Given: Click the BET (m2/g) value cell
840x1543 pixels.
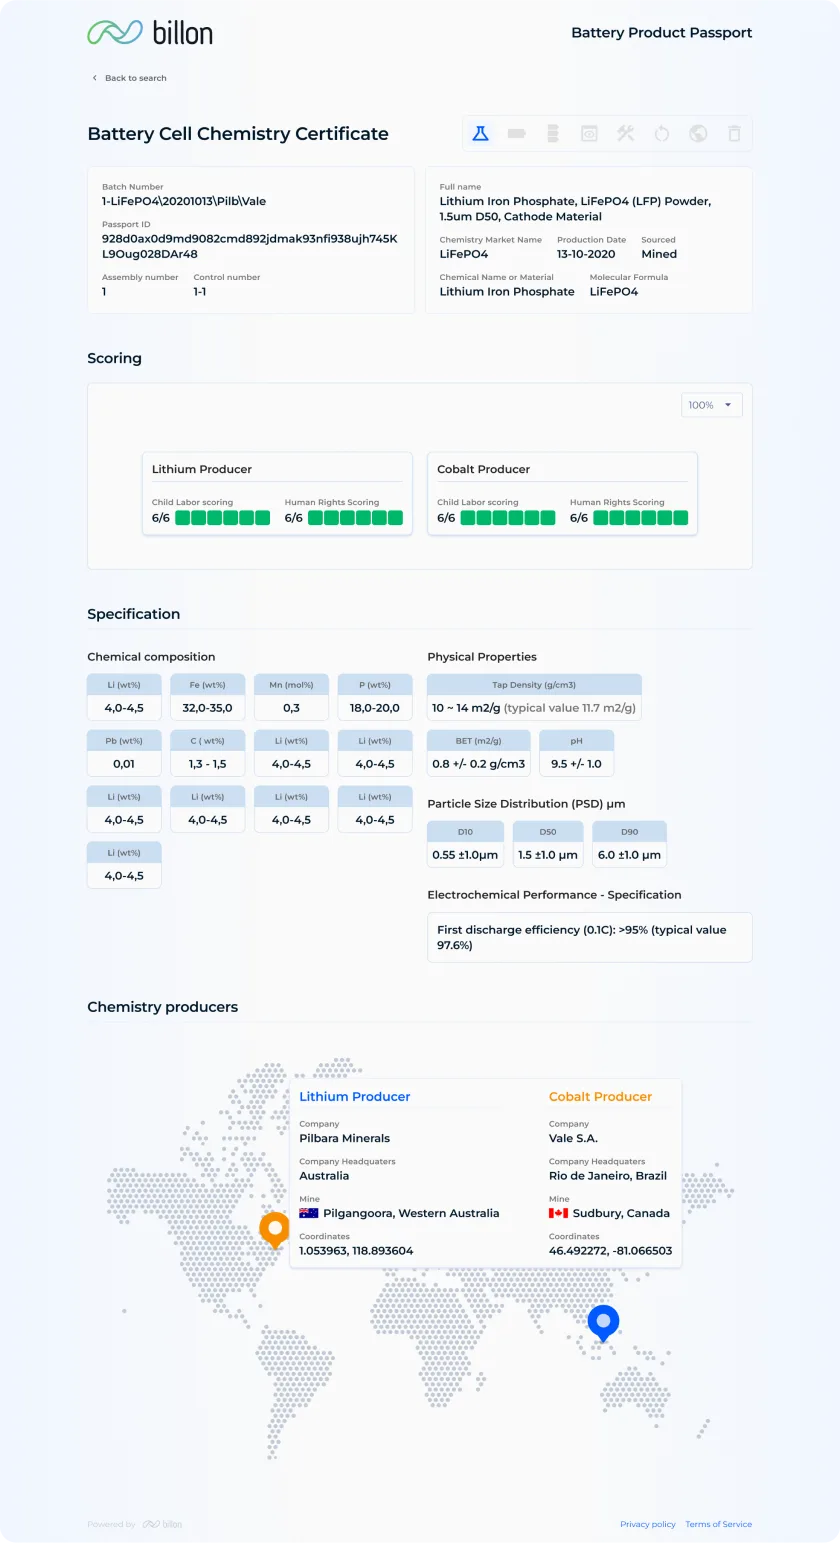Looking at the screenshot, I should (x=478, y=753).
